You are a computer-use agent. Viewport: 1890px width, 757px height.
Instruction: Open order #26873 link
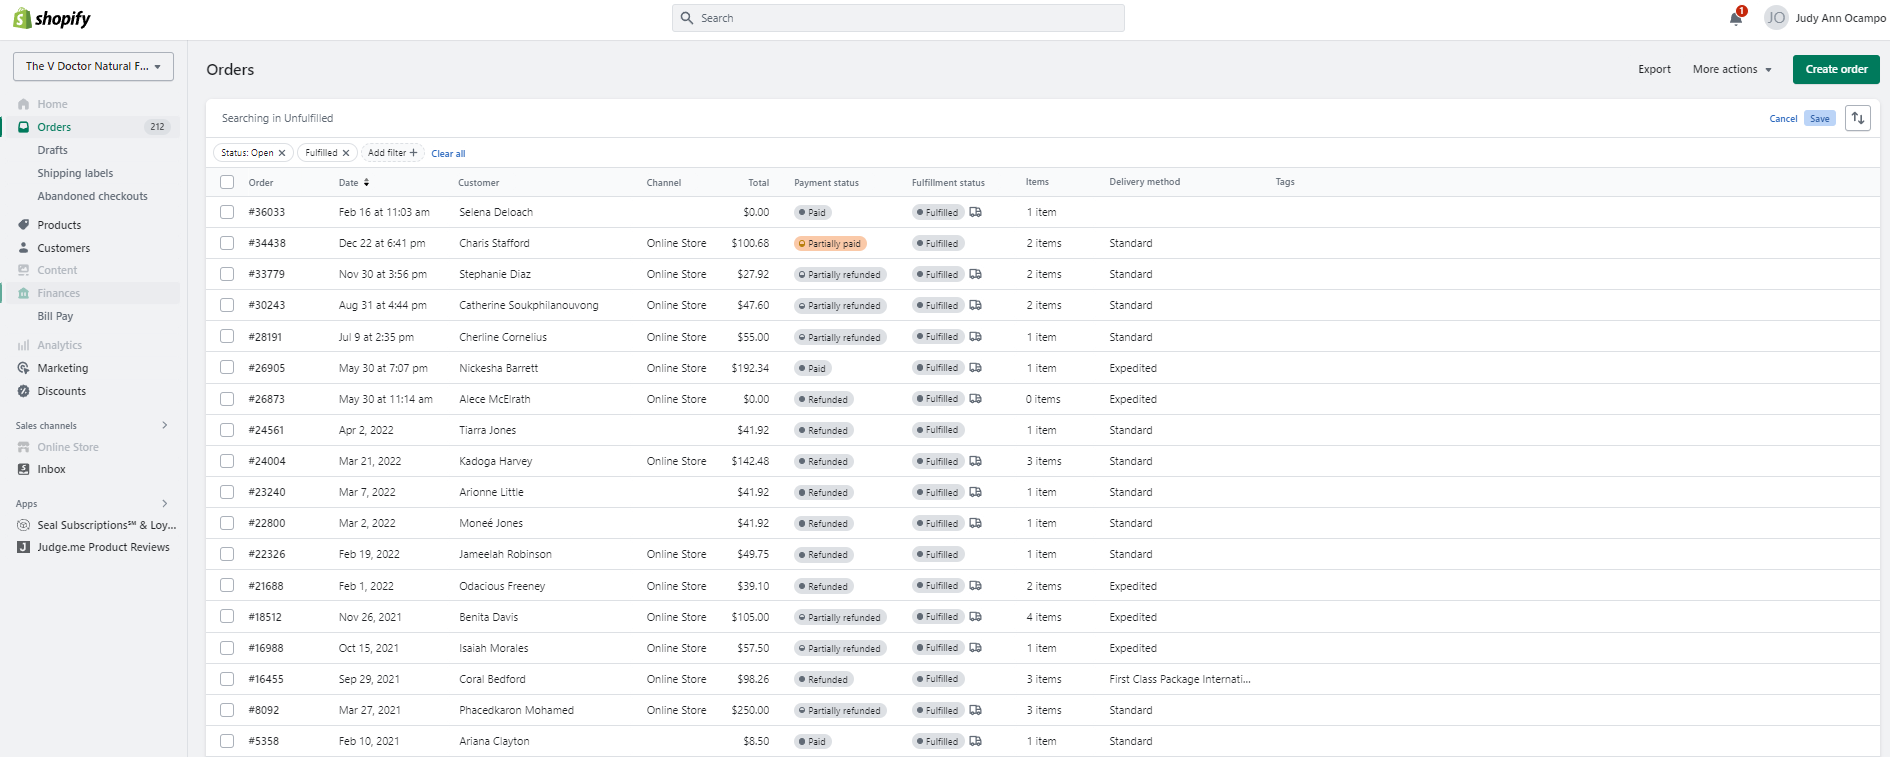coord(267,399)
